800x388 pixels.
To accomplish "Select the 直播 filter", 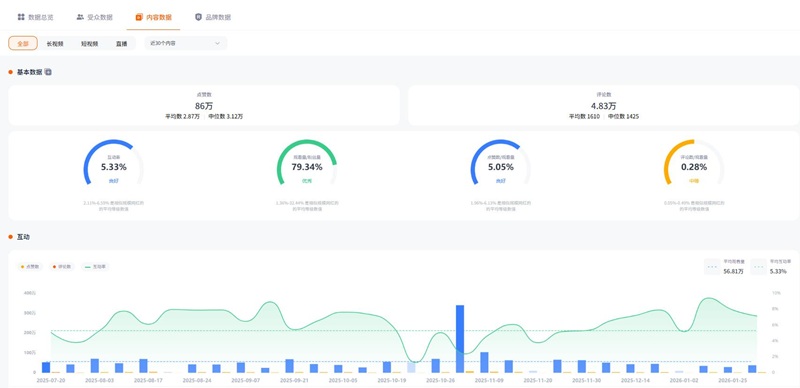I will [x=121, y=43].
